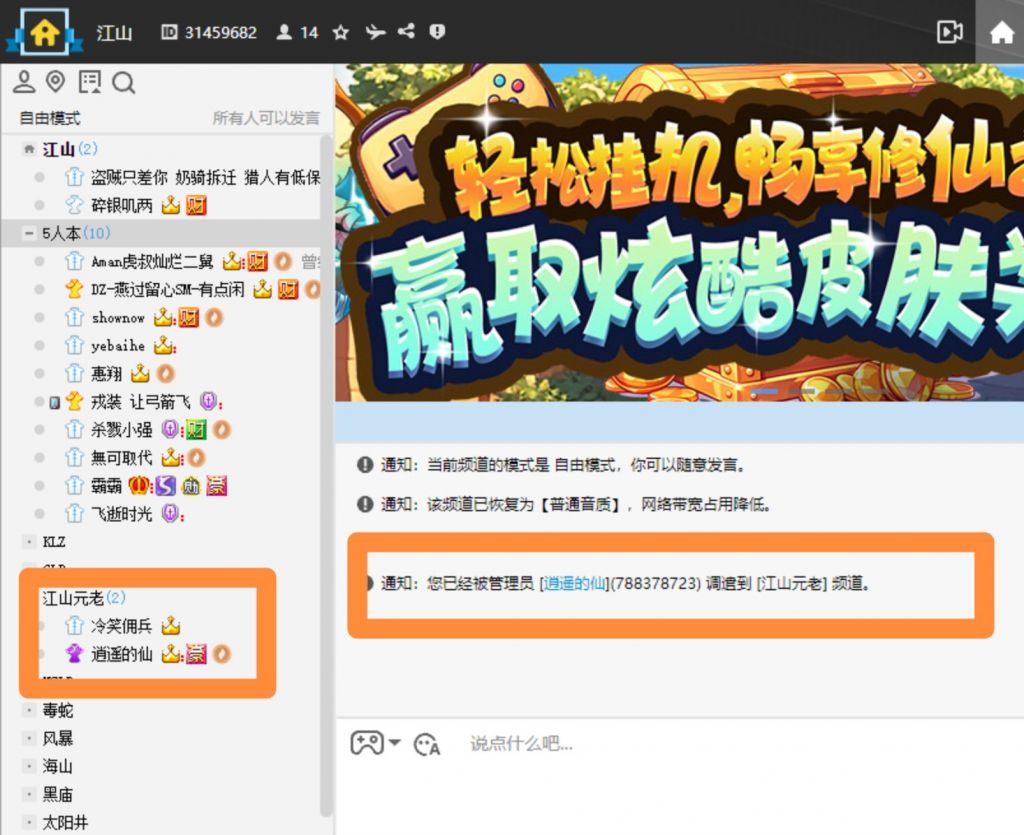Expand the 黑庙 sub-channel
The height and width of the screenshot is (835, 1024).
click(29, 794)
